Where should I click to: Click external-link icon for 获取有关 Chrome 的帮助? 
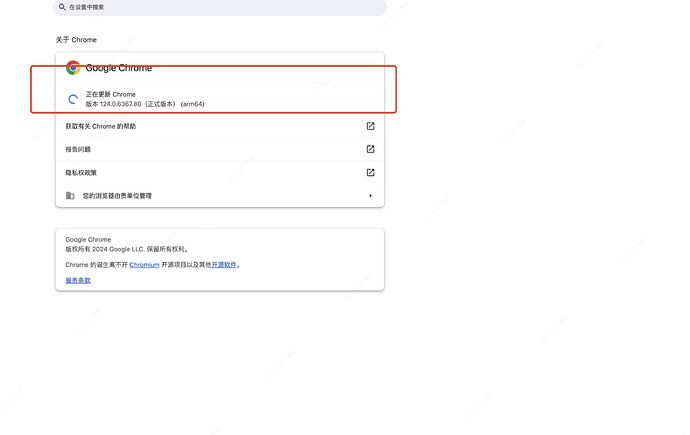coord(370,126)
